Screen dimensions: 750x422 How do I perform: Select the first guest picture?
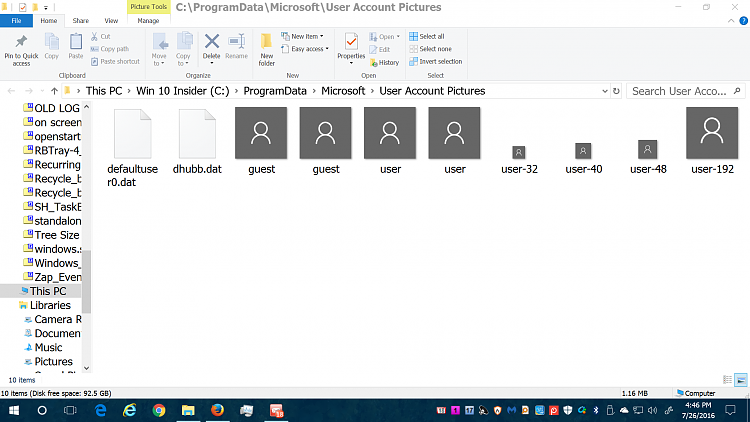[261, 142]
